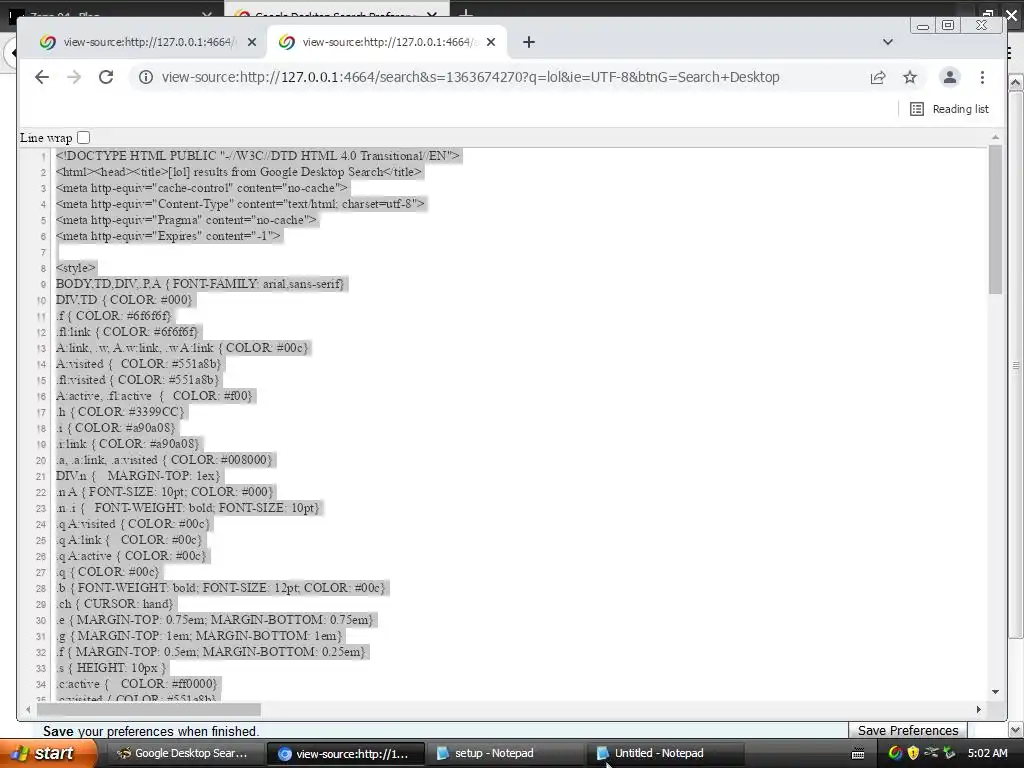
Task: Click .b FONT-WEIGHT bold 12pt line
Action: 221,588
